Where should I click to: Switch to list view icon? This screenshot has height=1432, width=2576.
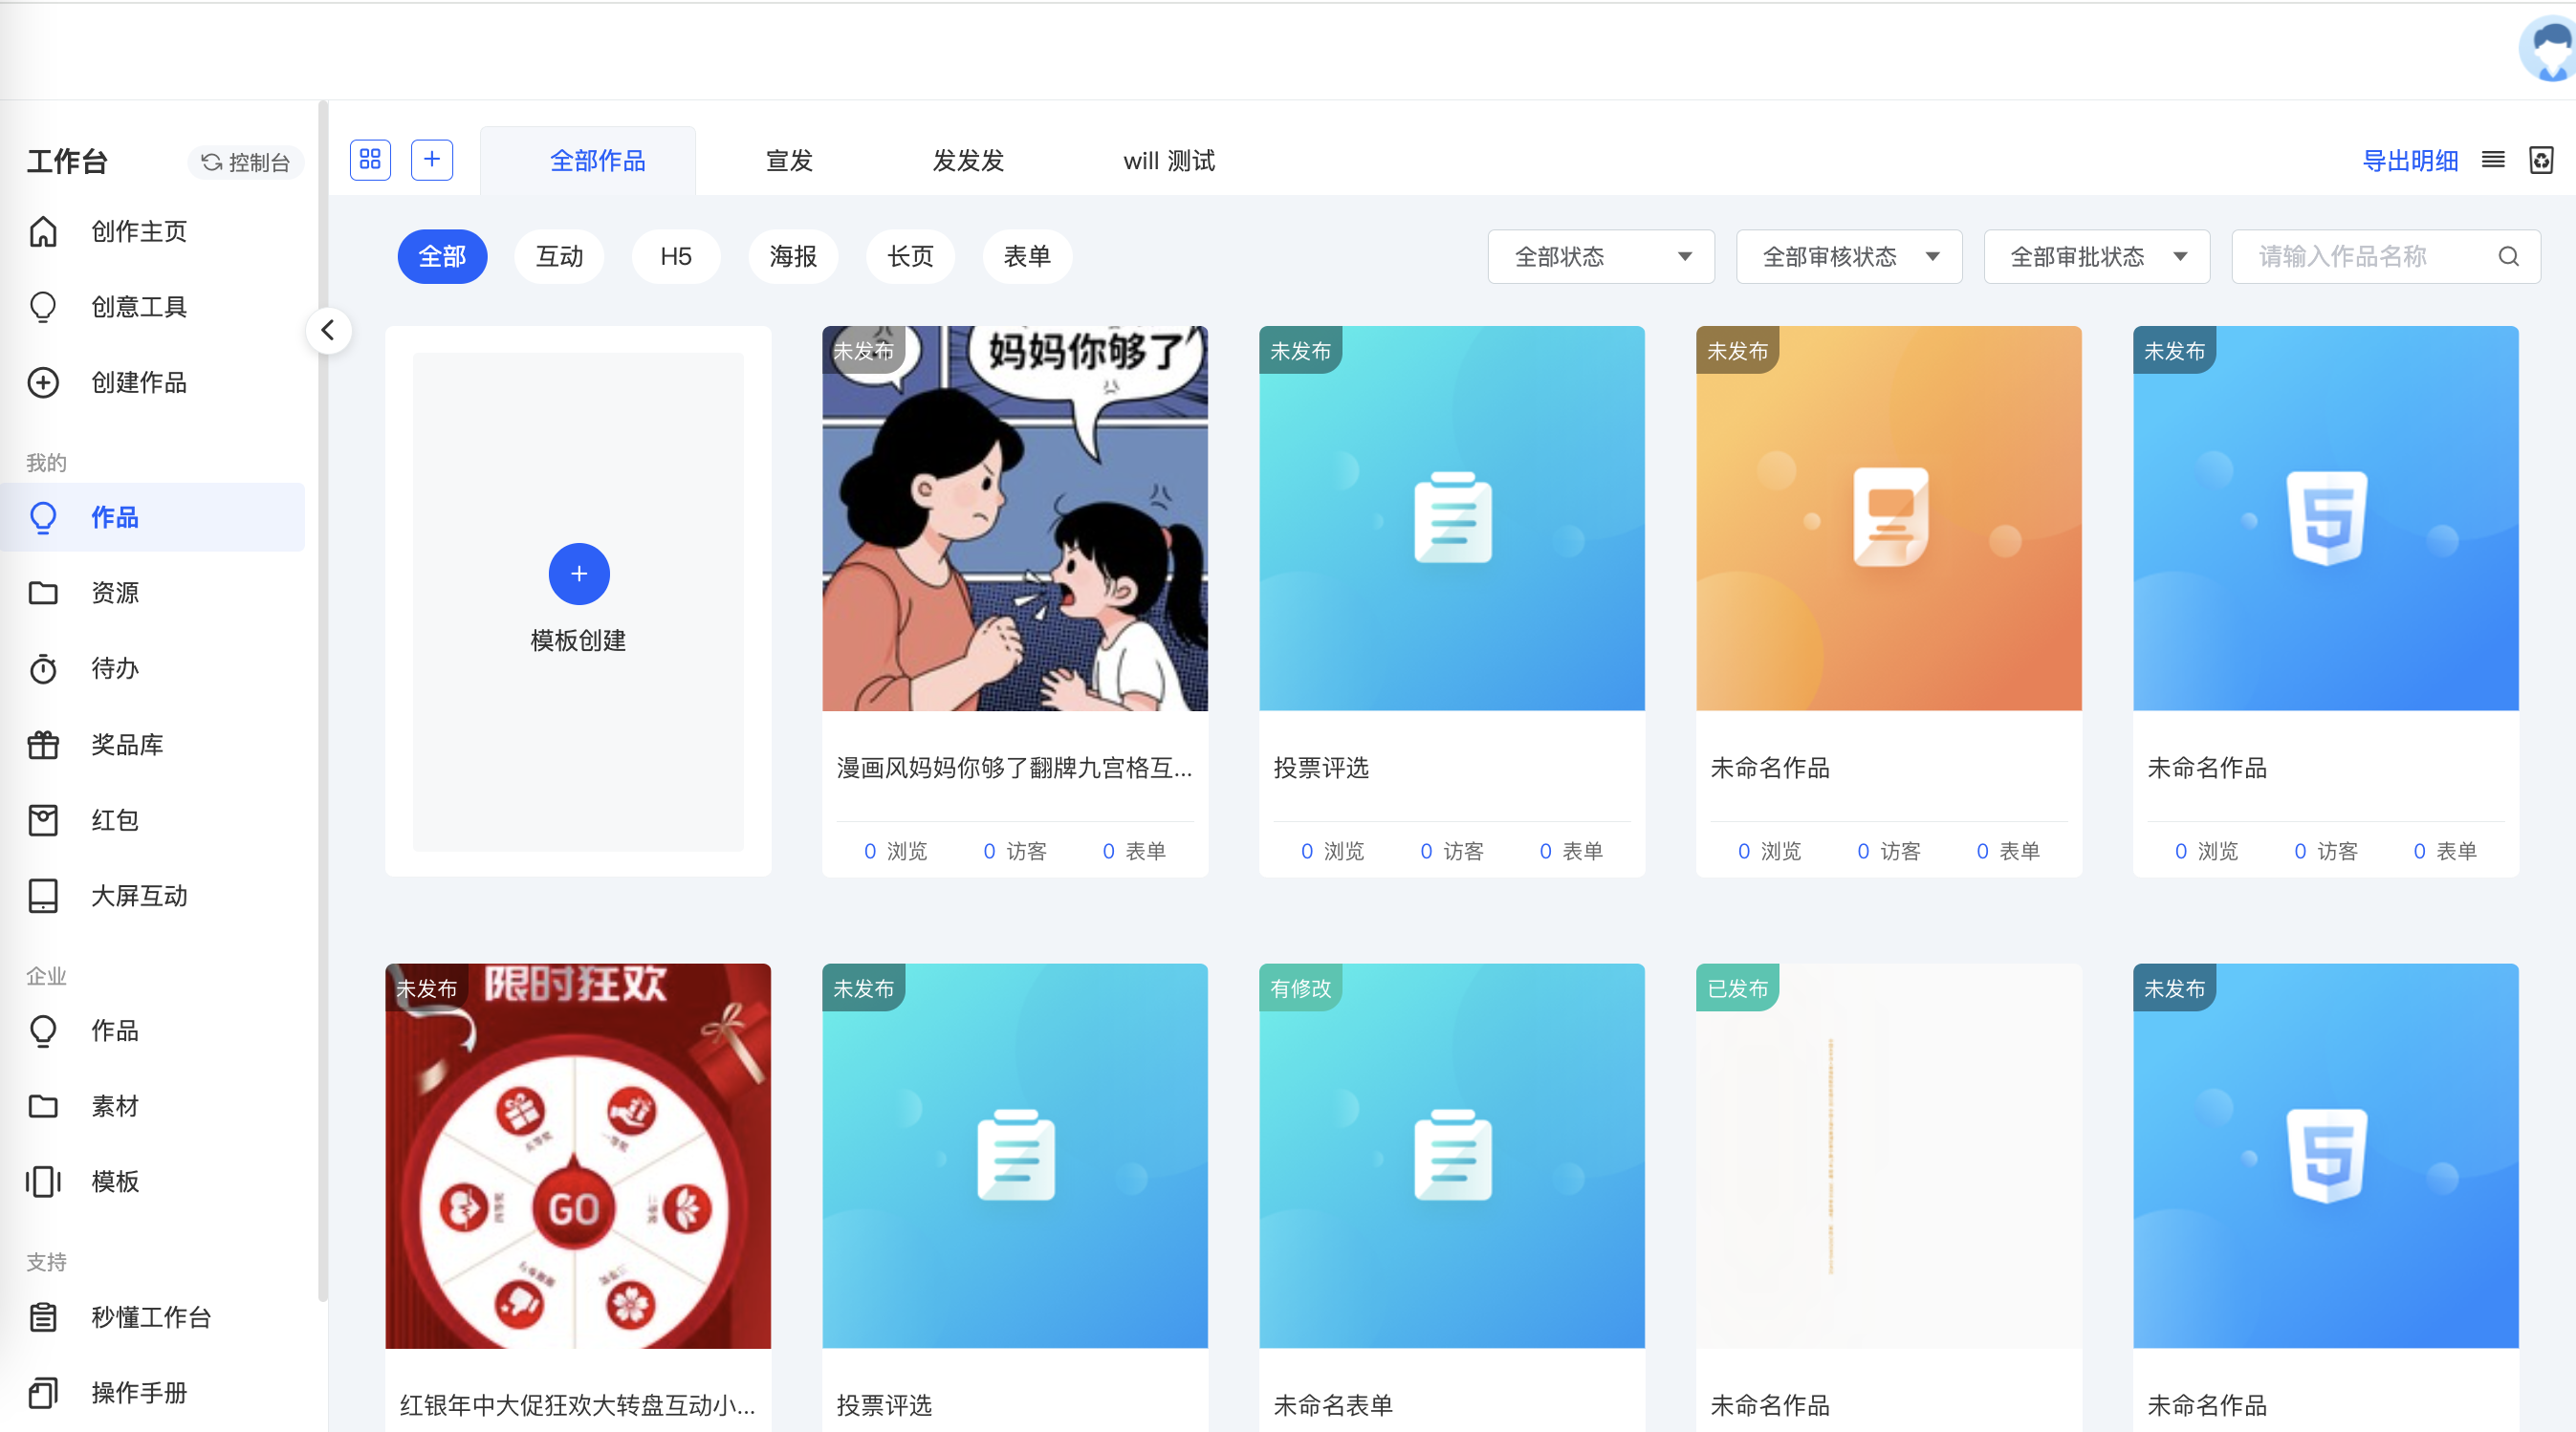point(2493,160)
